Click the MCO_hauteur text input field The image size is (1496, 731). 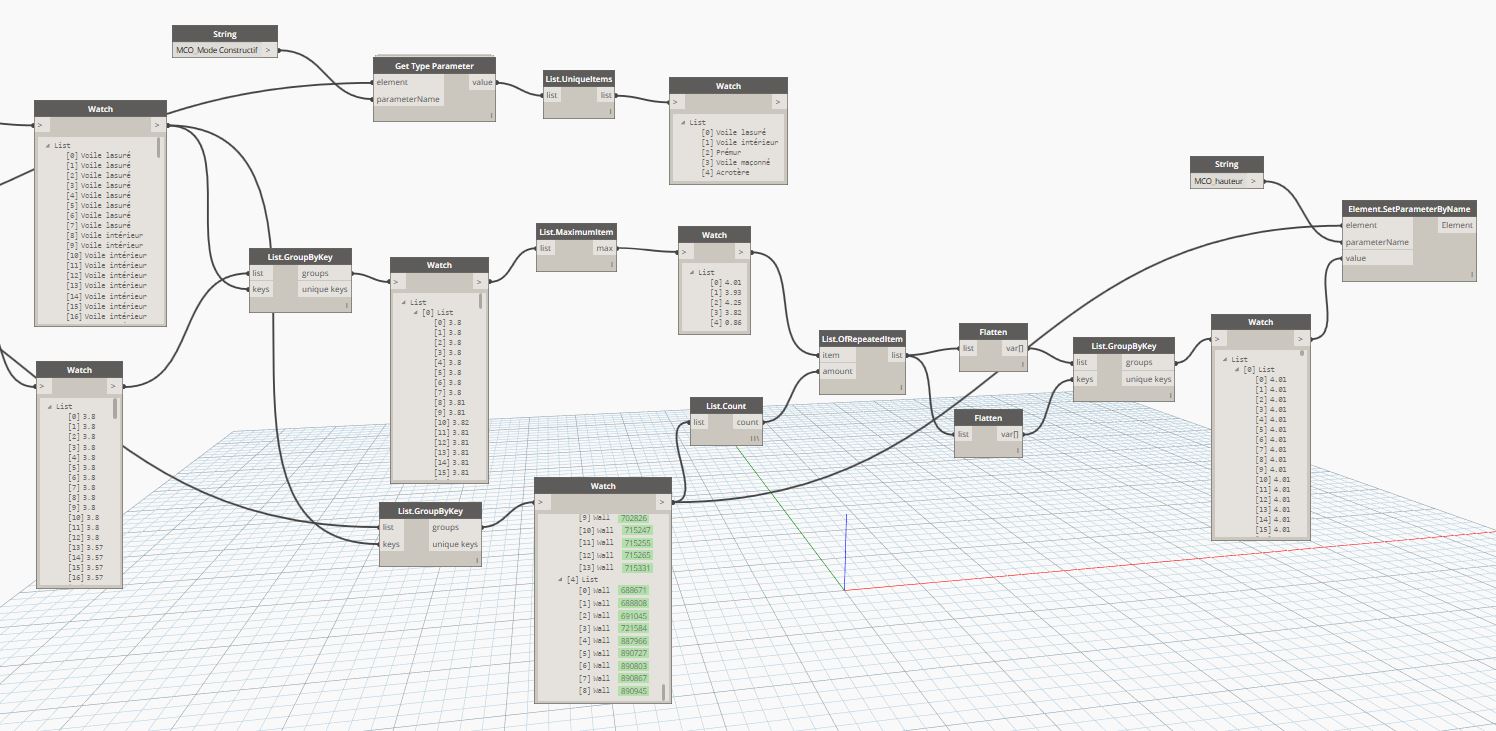pyautogui.click(x=1218, y=181)
